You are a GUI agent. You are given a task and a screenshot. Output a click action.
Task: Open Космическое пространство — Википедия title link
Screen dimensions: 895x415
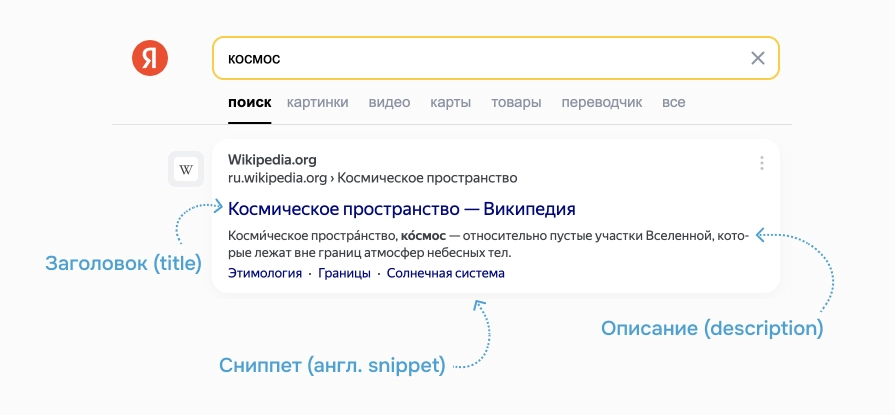coord(401,209)
